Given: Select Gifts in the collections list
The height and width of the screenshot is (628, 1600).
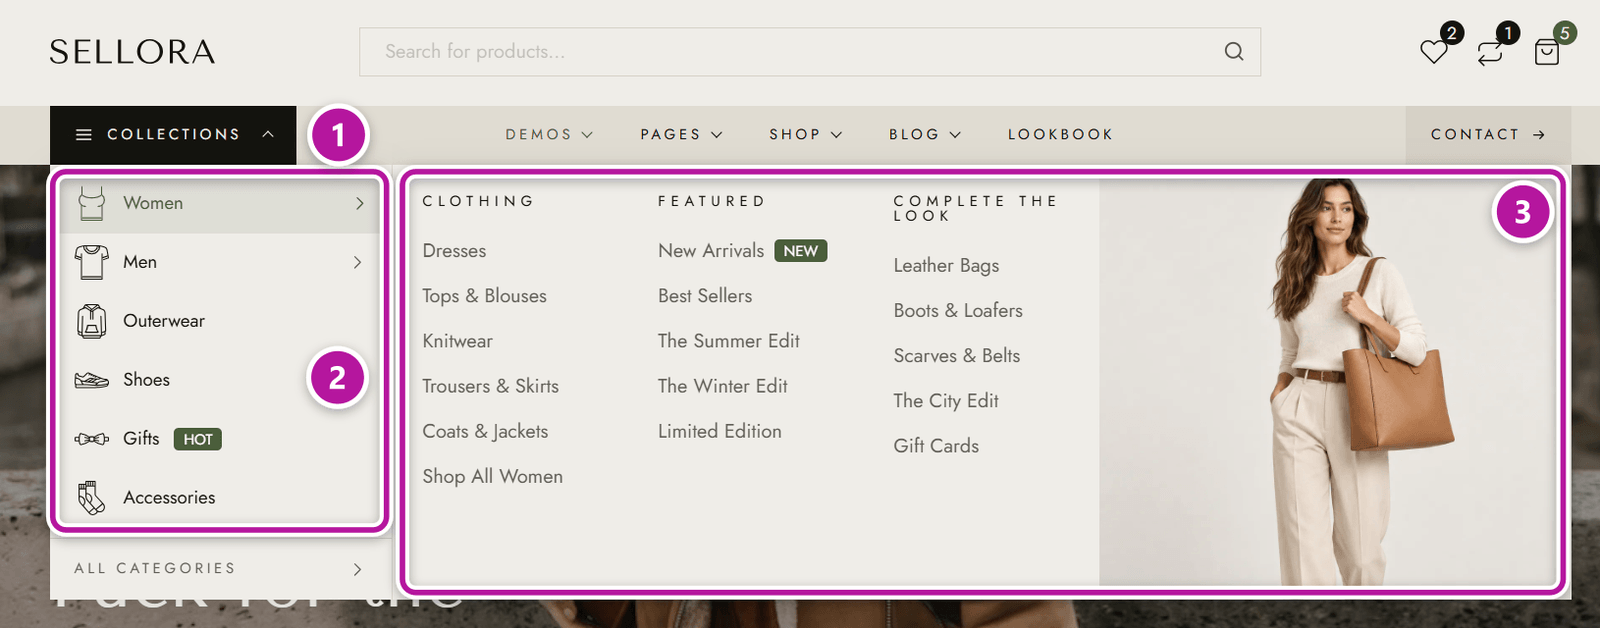Looking at the screenshot, I should click(x=220, y=439).
